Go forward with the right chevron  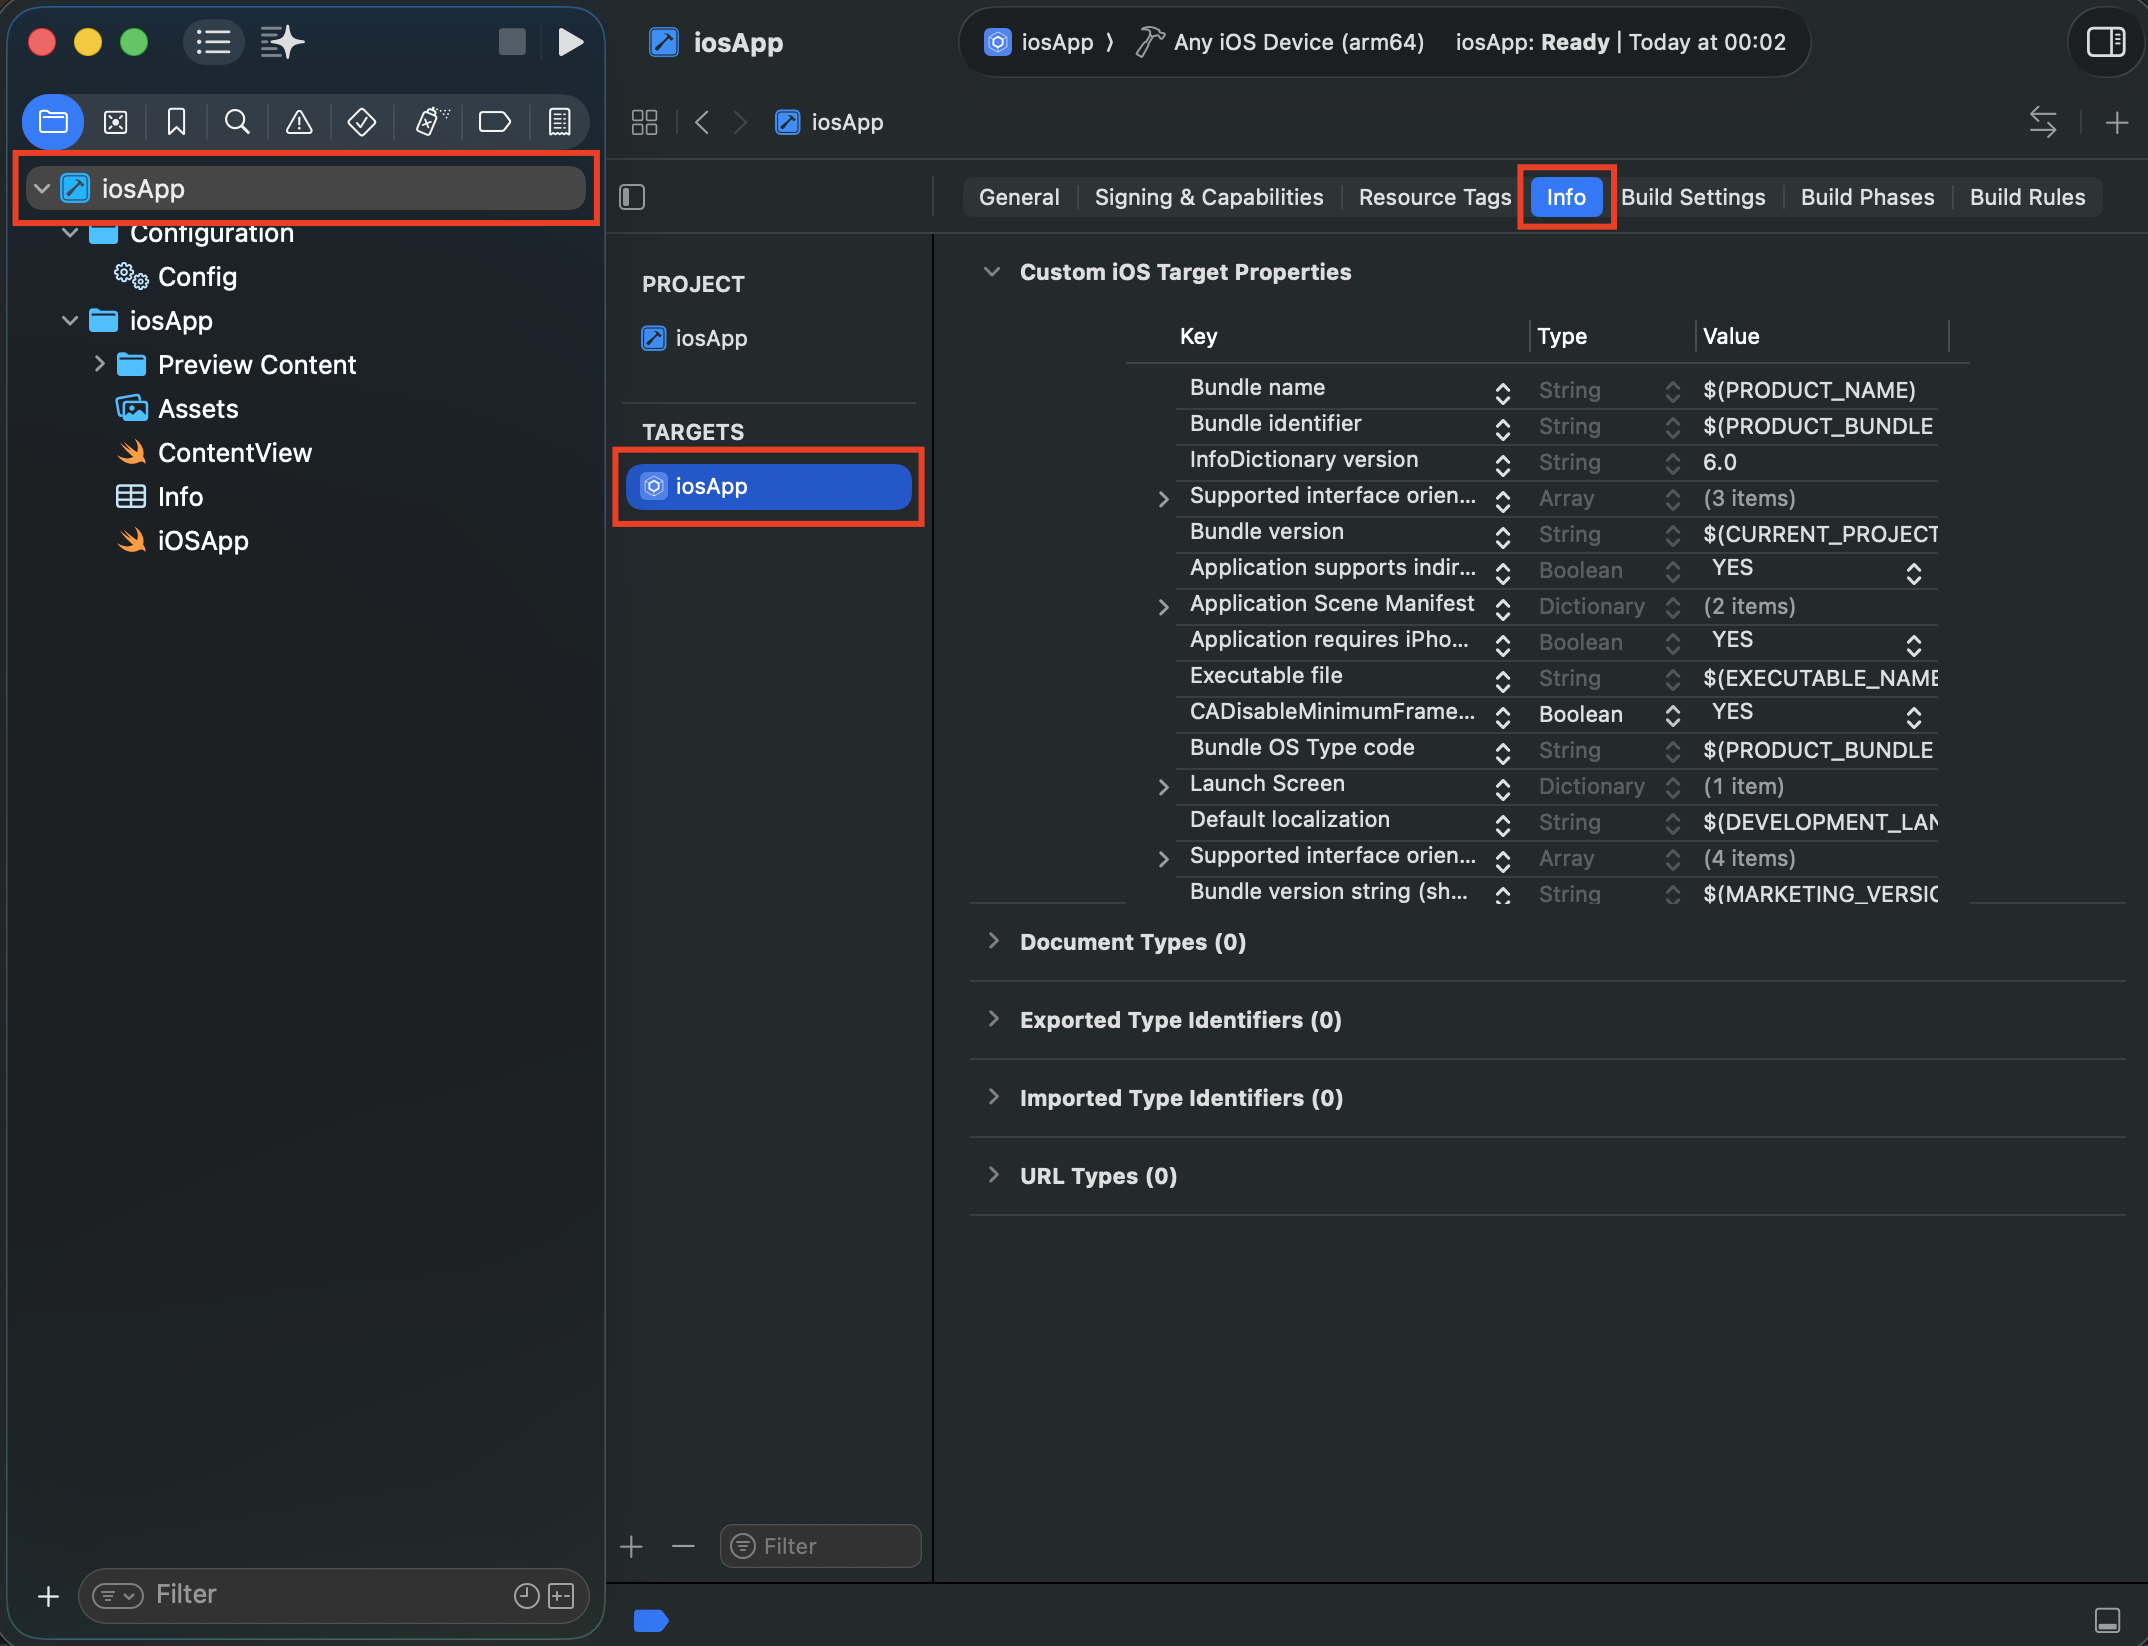coord(740,122)
